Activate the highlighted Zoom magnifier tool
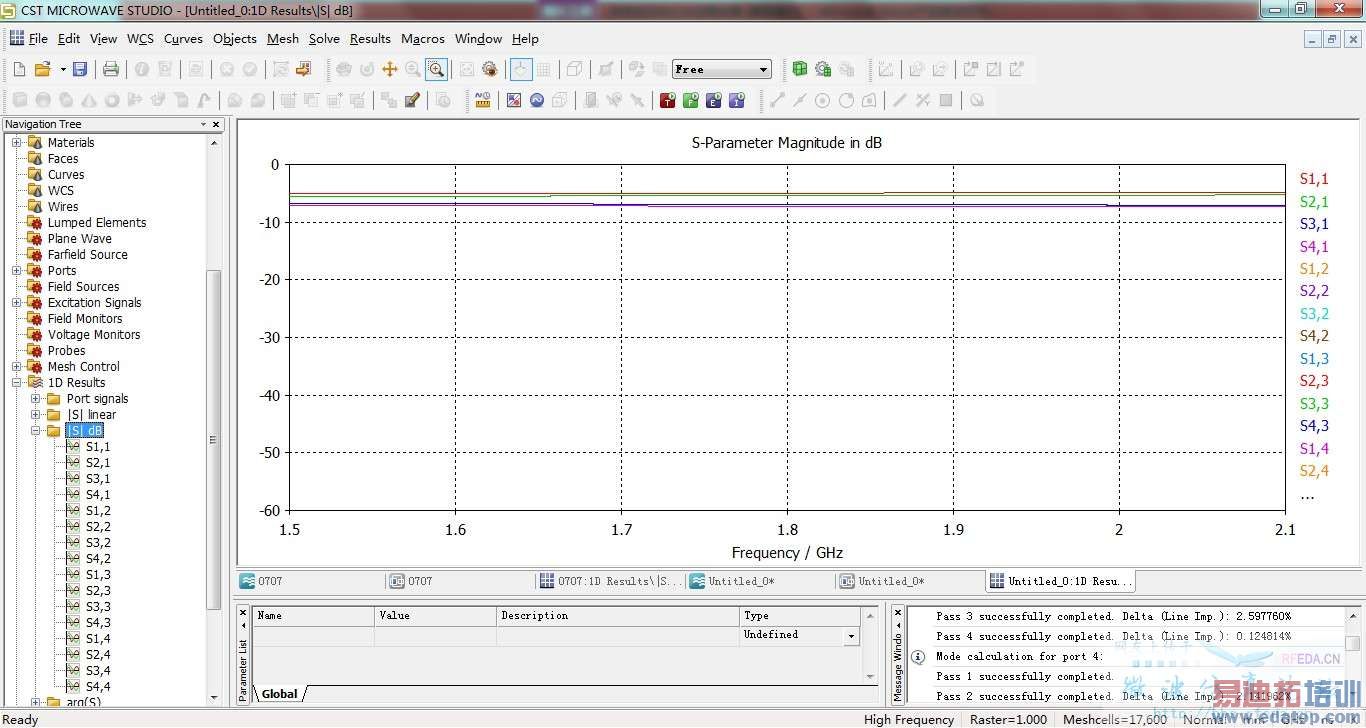 tap(436, 69)
